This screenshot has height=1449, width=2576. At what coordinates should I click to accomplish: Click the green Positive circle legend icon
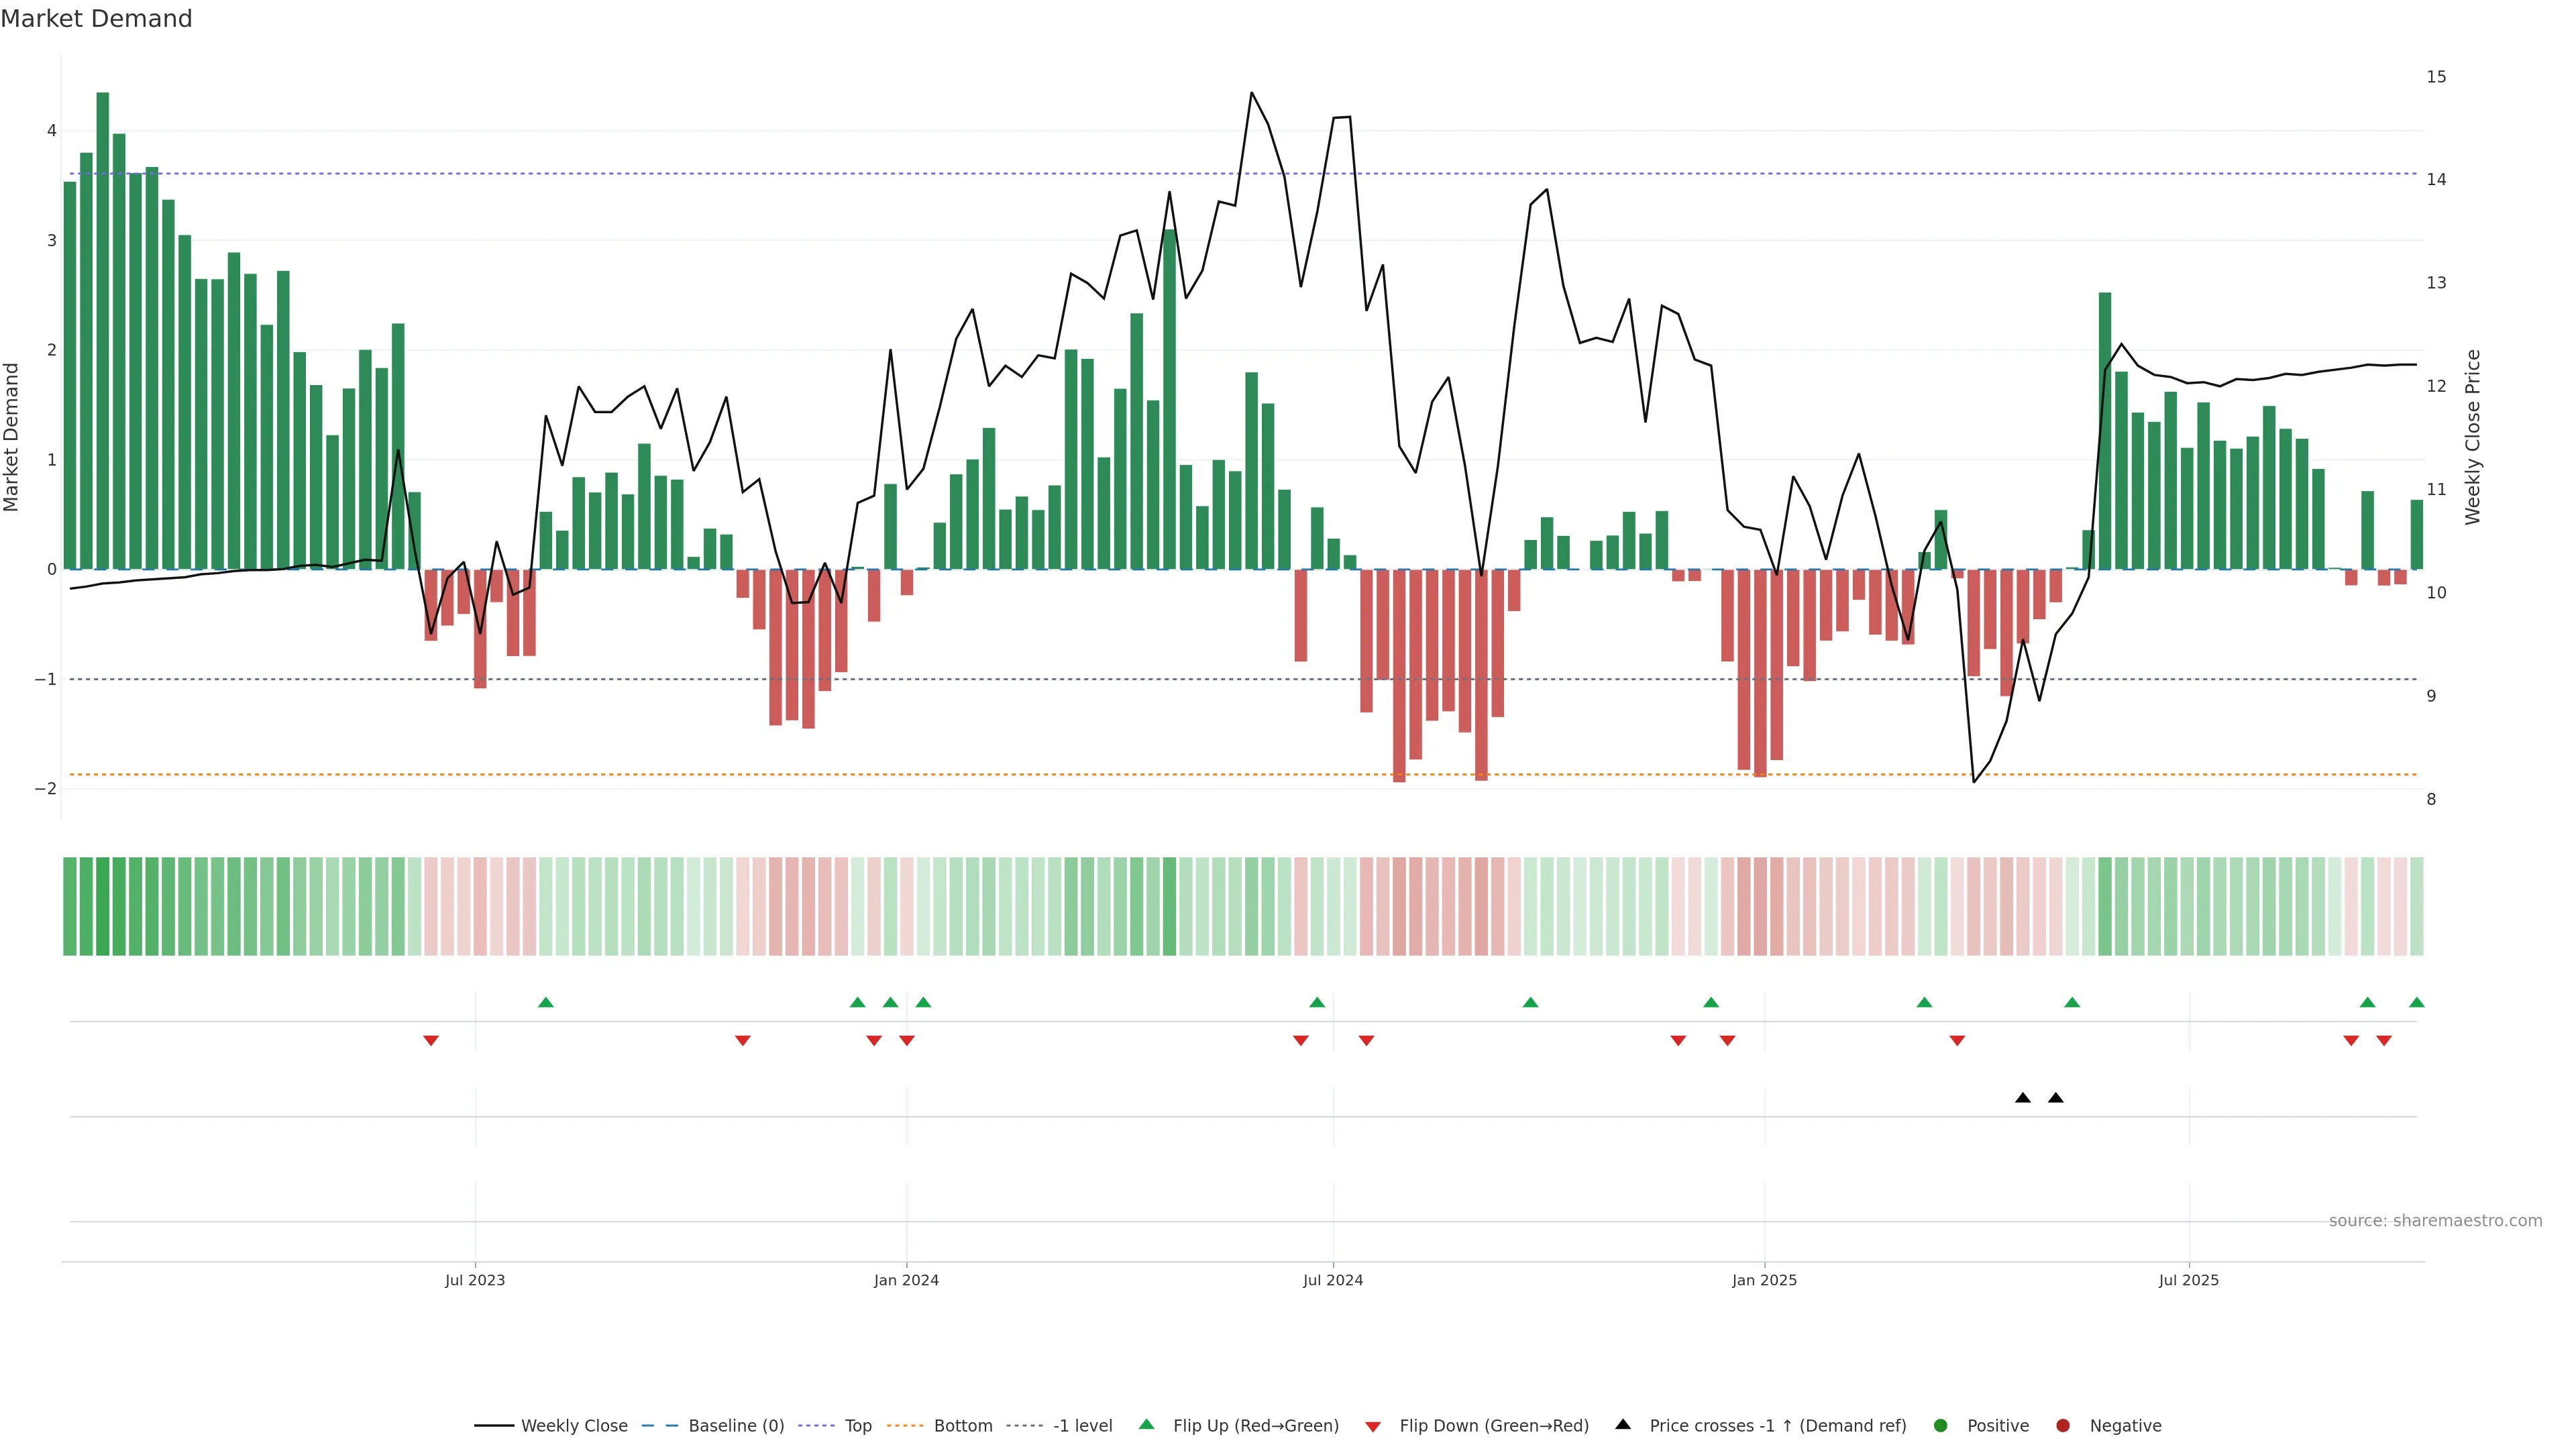[x=1941, y=1425]
